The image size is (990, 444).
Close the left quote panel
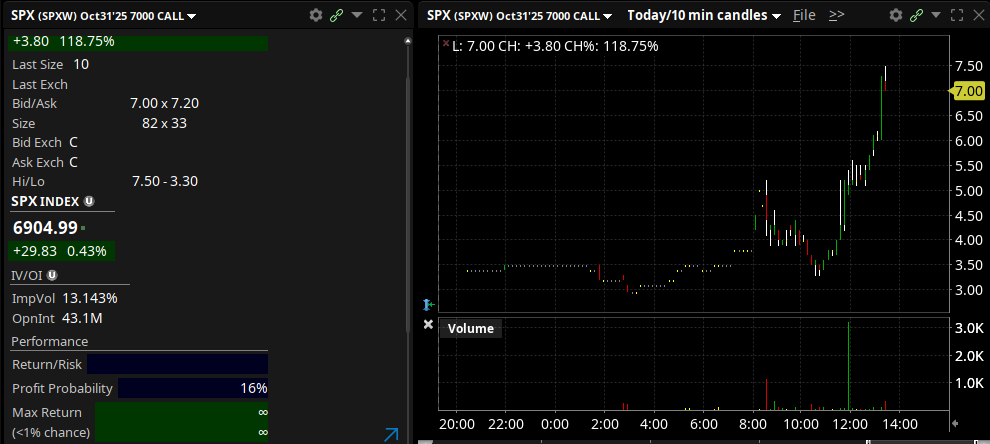(x=400, y=15)
